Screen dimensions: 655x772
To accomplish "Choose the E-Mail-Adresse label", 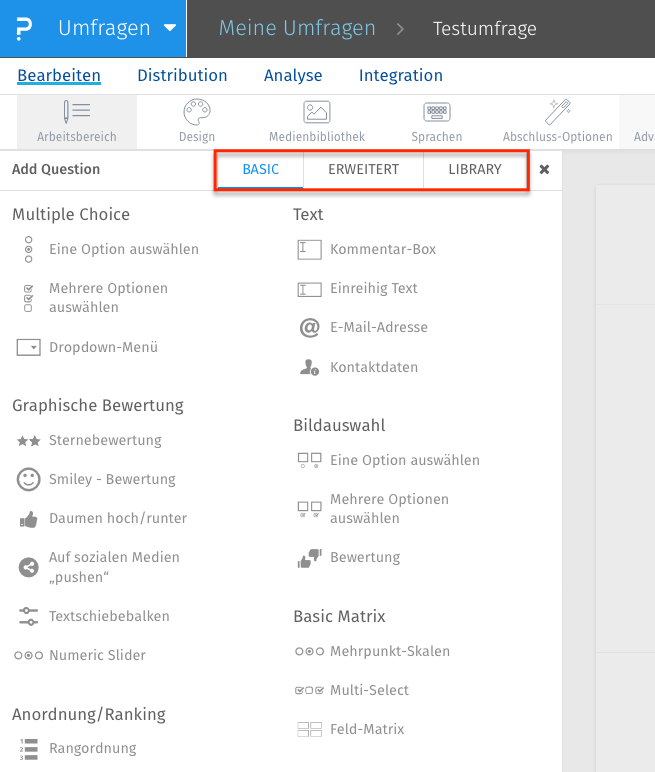I will point(379,327).
